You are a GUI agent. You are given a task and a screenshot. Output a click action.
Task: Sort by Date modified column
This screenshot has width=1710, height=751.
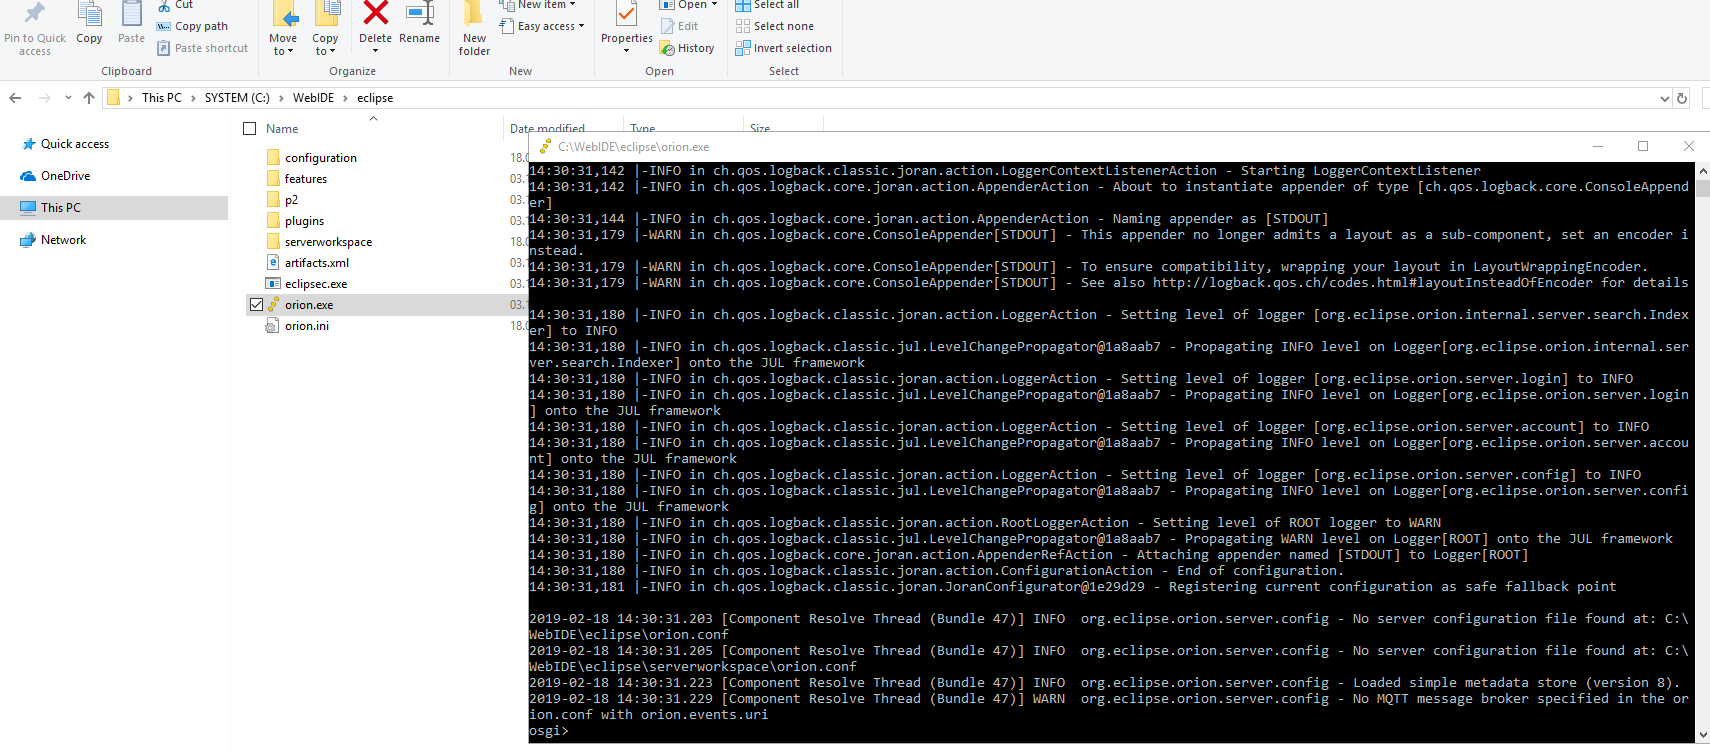click(547, 129)
